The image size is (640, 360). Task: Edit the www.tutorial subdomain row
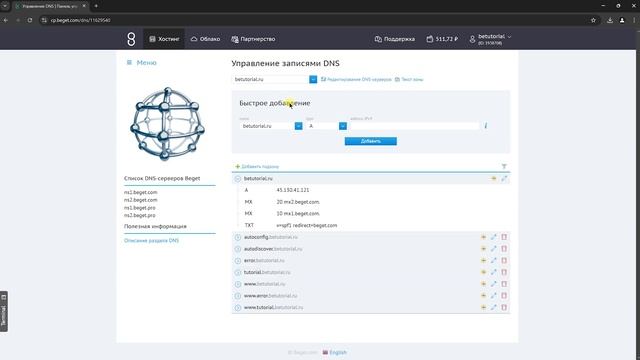(x=493, y=307)
